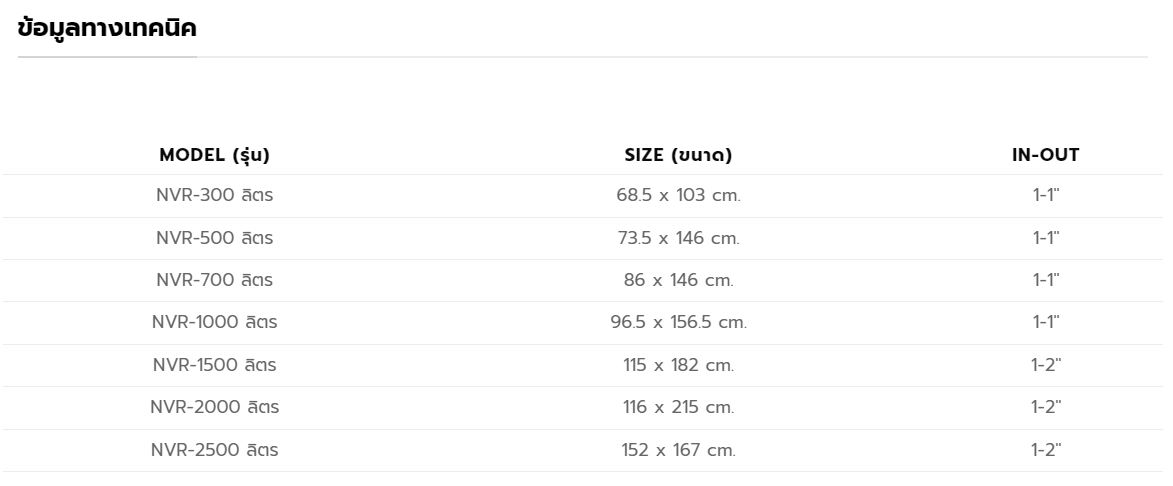The width and height of the screenshot is (1173, 486).
Task: Select the NVR-1000 ลิตร model cell
Action: tap(215, 323)
